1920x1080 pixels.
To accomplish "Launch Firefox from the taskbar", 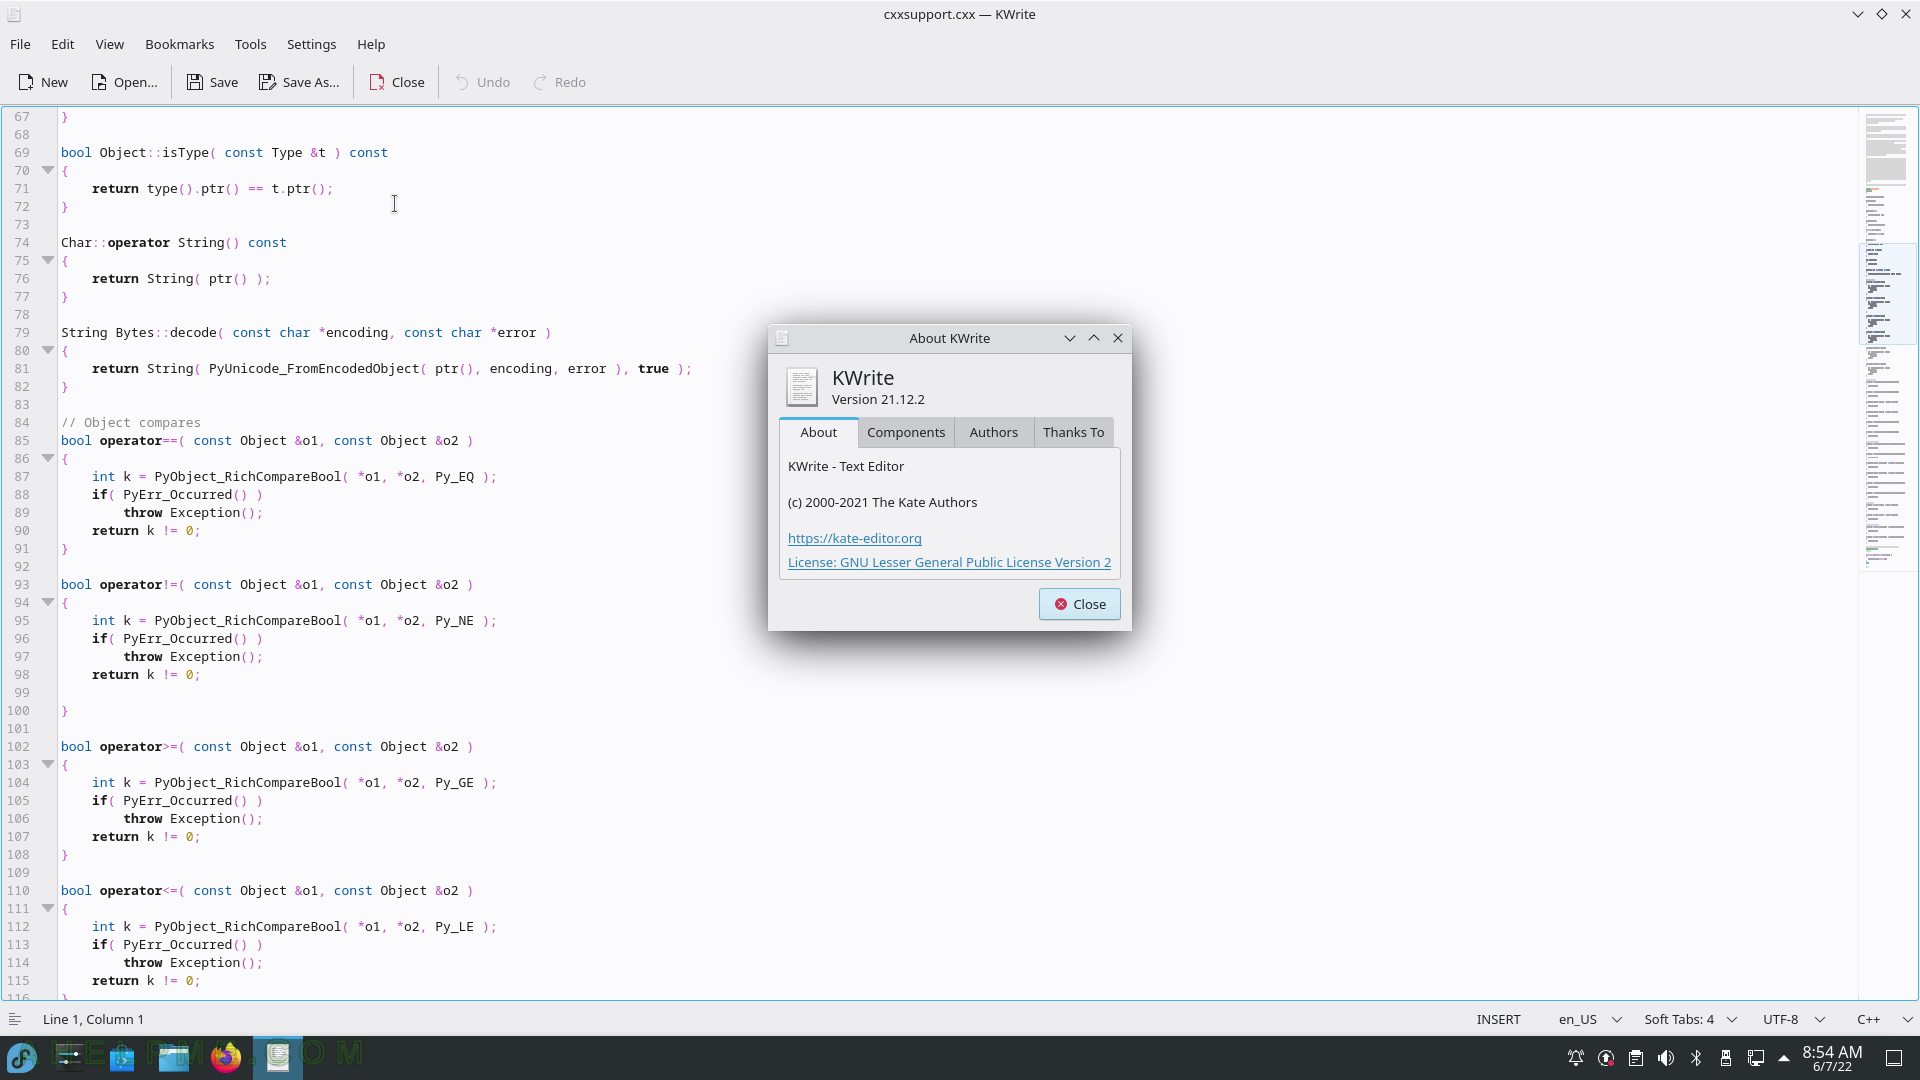I will (226, 1057).
